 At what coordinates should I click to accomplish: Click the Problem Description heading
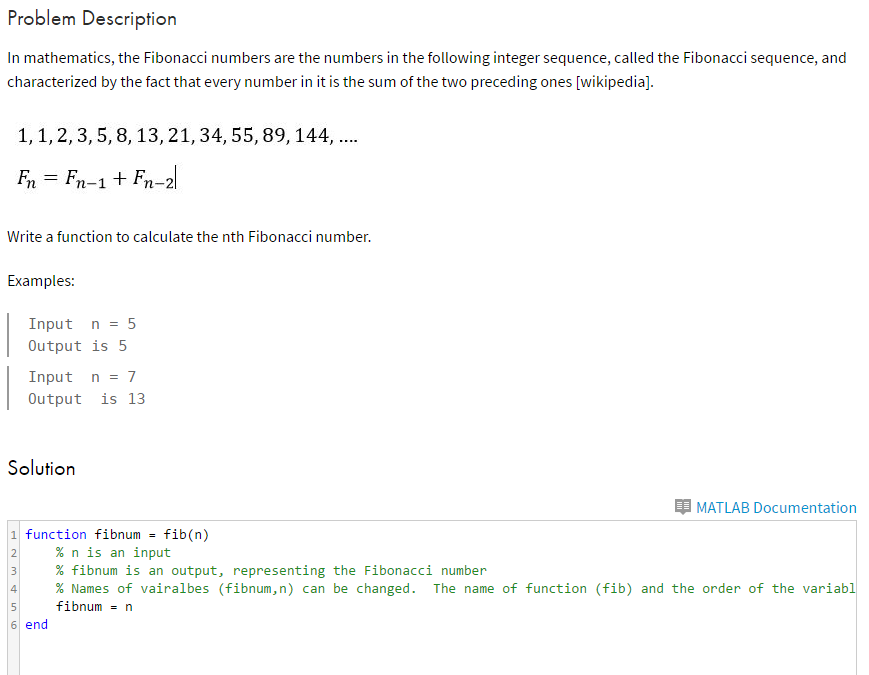(x=91, y=18)
